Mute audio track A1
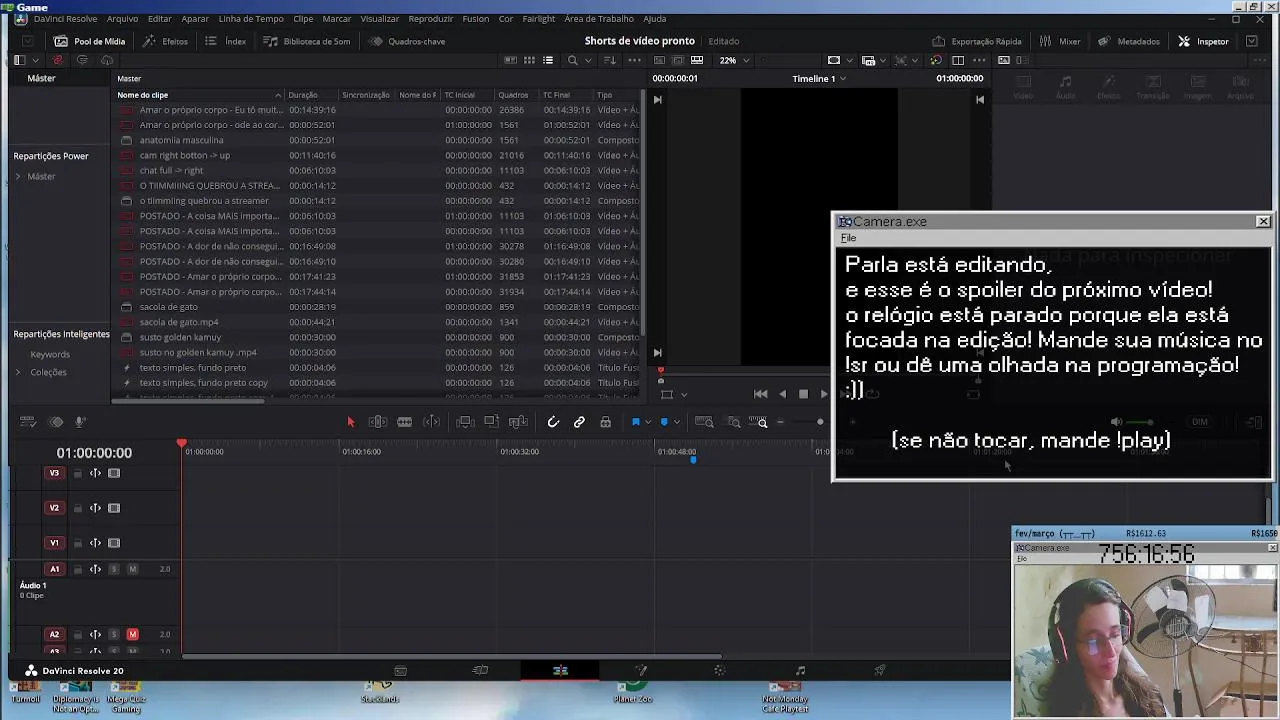 tap(132, 569)
